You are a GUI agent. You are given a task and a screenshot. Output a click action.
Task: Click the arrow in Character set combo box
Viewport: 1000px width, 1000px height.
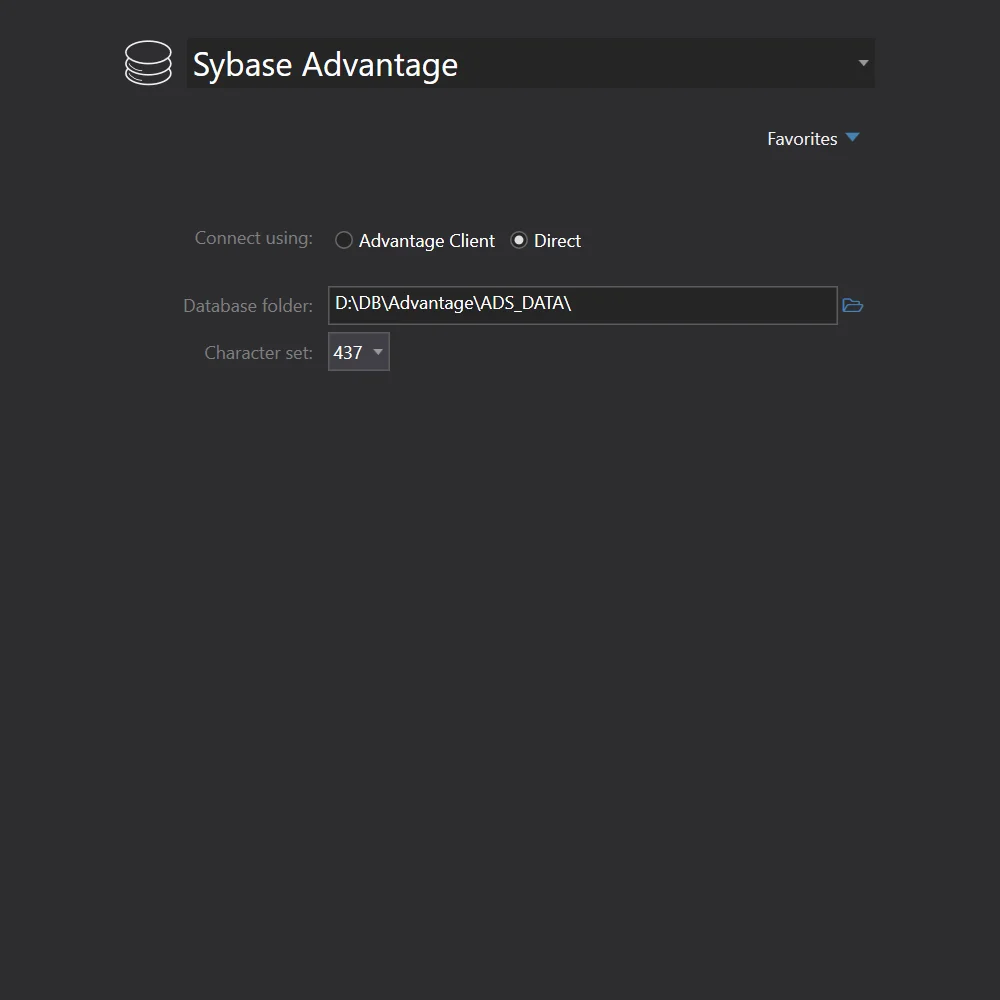[377, 352]
